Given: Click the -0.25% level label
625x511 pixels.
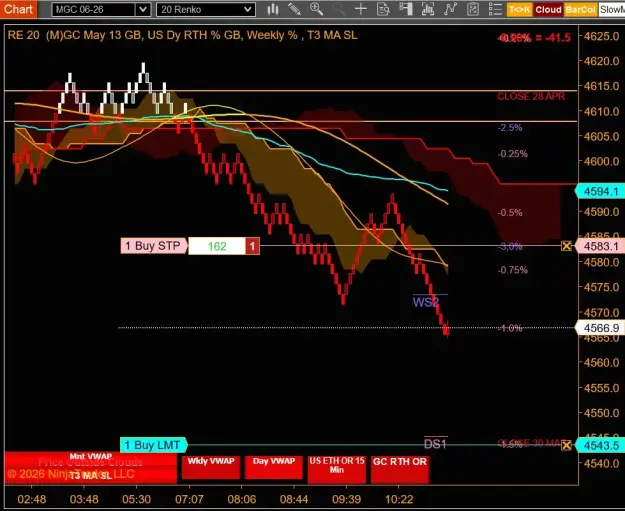Looking at the screenshot, I should pos(513,154).
